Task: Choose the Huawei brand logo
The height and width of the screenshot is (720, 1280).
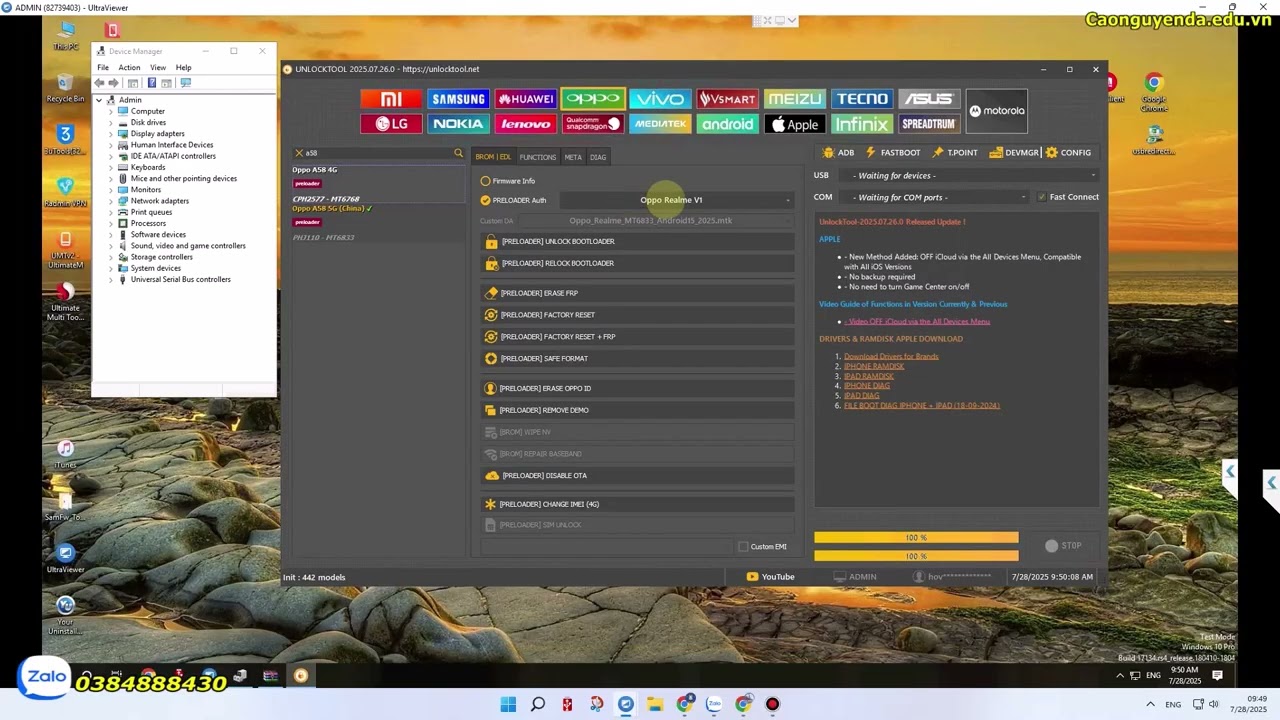Action: 525,99
